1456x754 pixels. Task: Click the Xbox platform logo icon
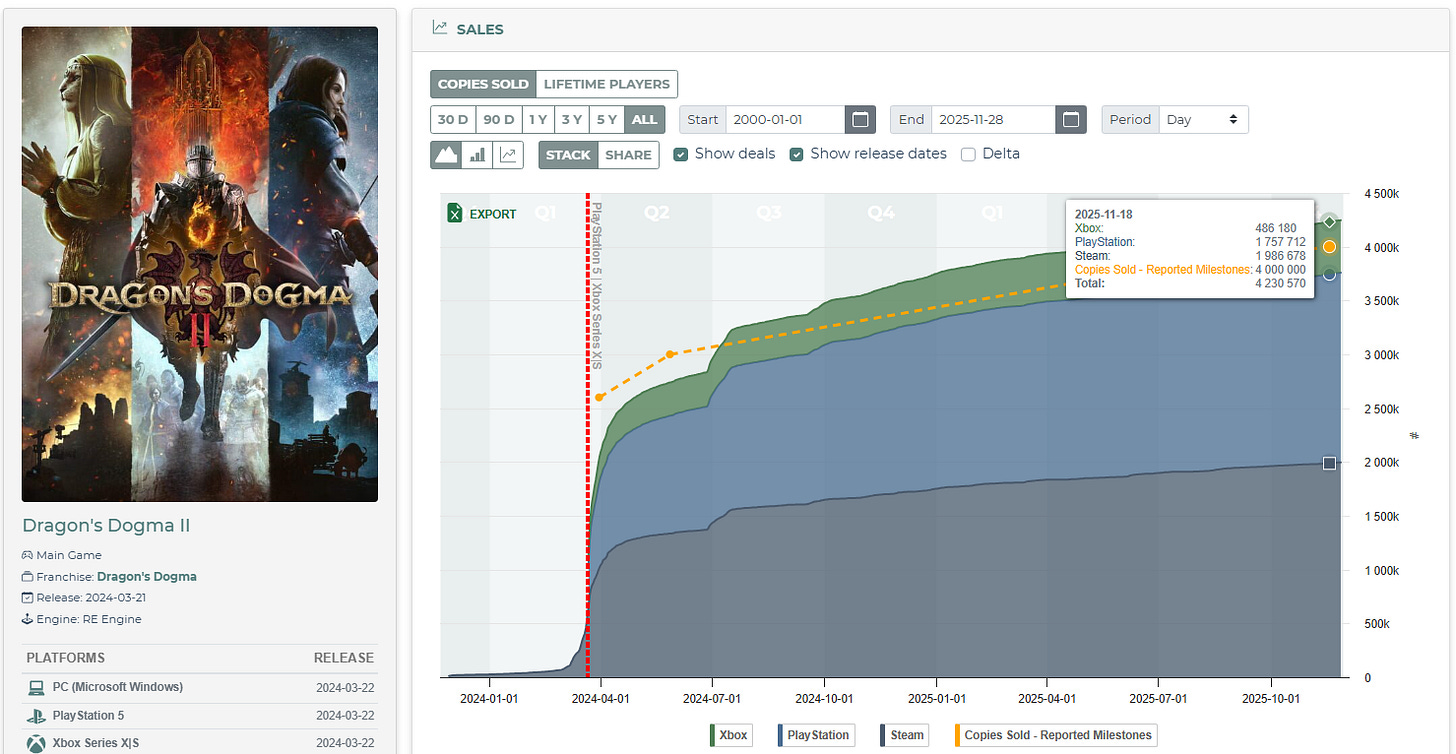click(36, 744)
